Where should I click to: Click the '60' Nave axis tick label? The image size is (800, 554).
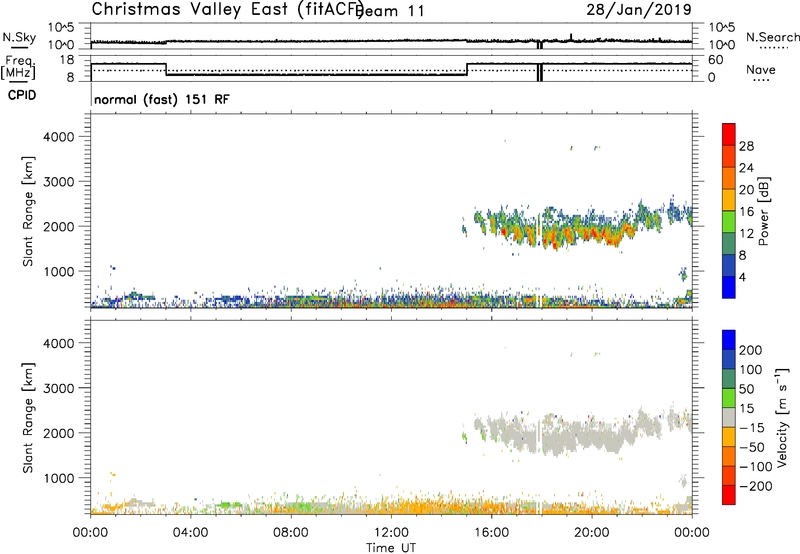(716, 60)
